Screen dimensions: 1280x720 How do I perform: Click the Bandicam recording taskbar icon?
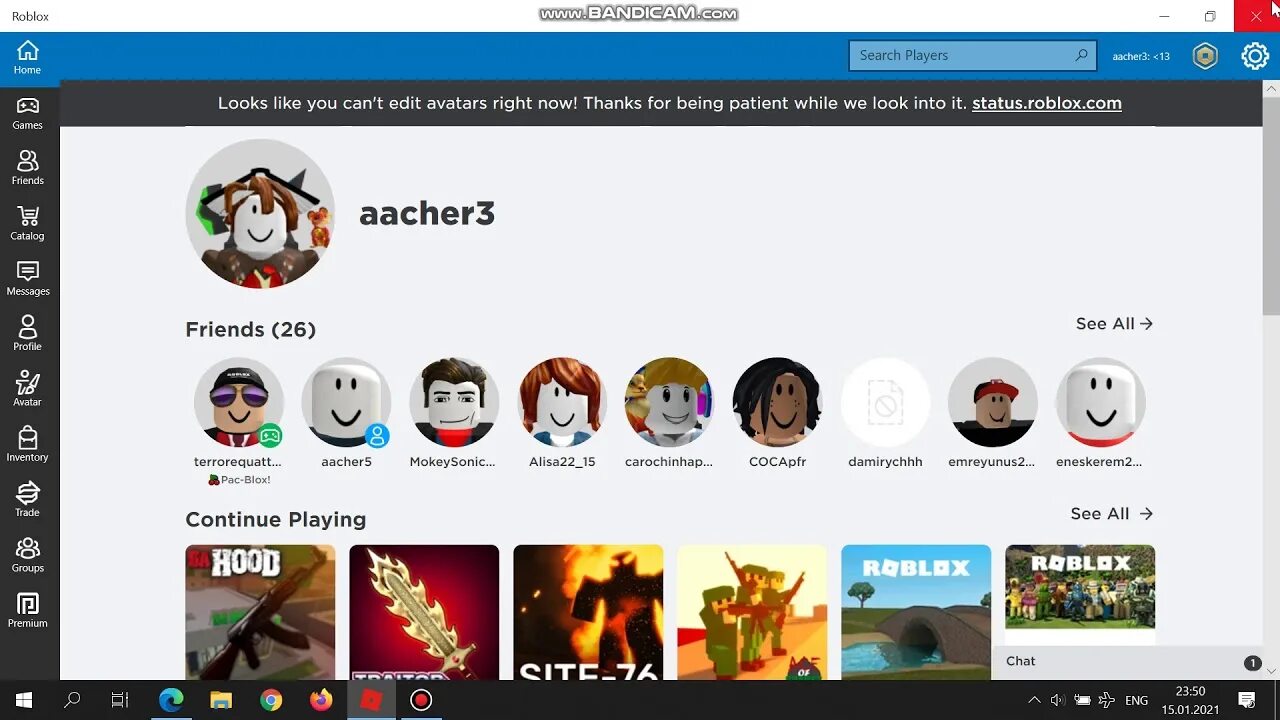pos(421,700)
